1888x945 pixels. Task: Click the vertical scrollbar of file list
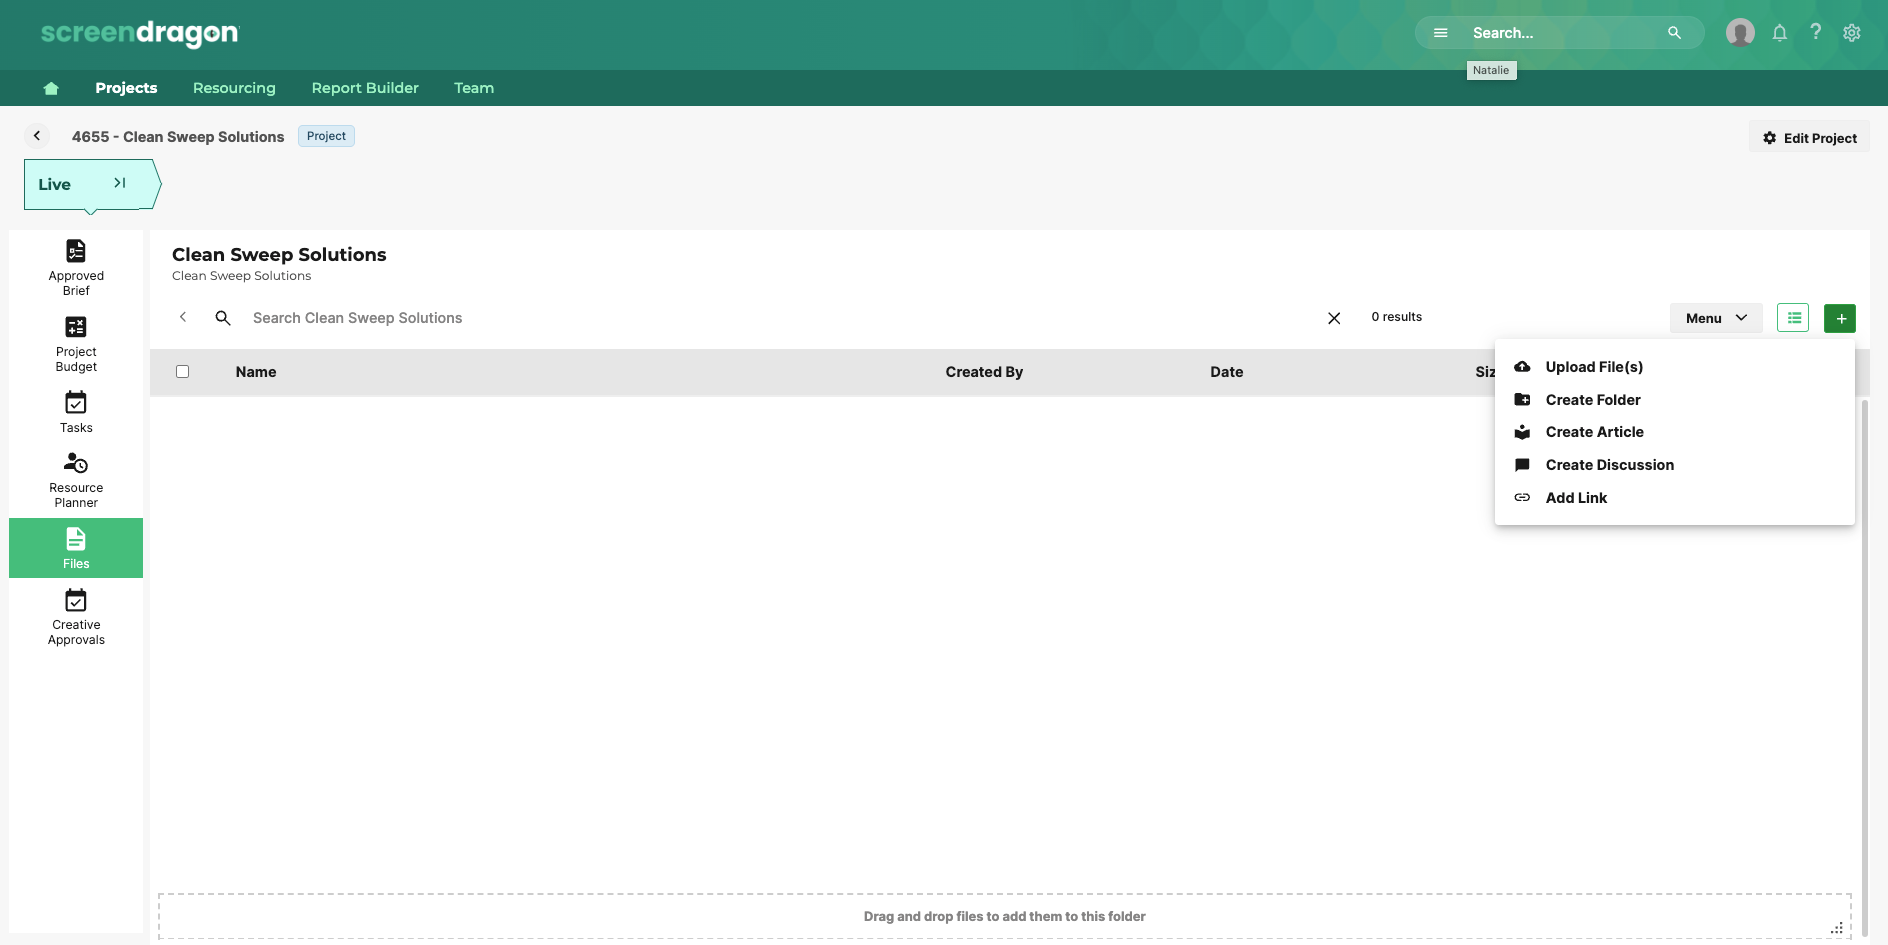tap(1865, 668)
